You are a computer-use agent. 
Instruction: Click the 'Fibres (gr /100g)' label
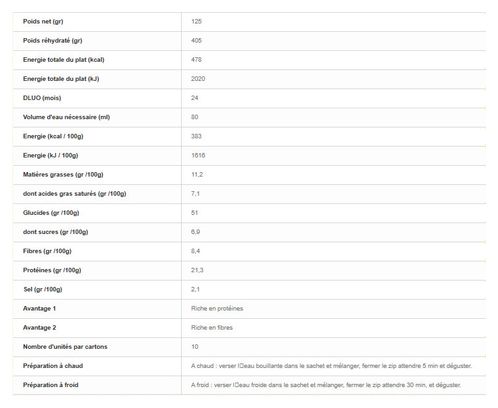(x=47, y=251)
